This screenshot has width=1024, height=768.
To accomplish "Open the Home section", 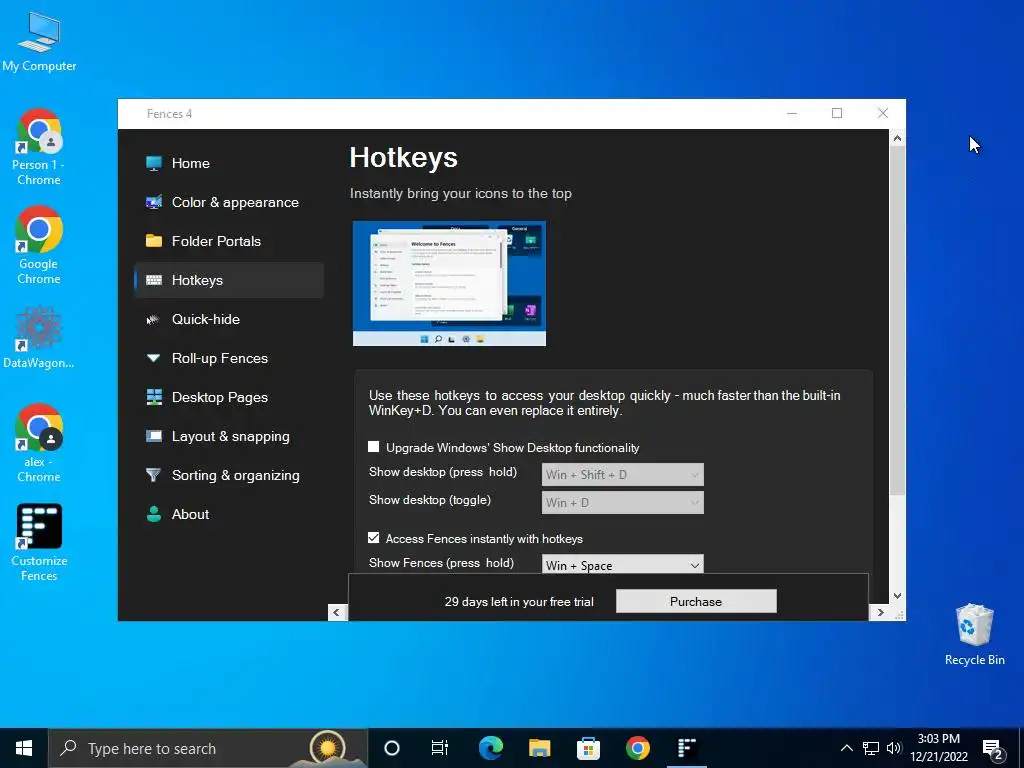I will 229,163.
